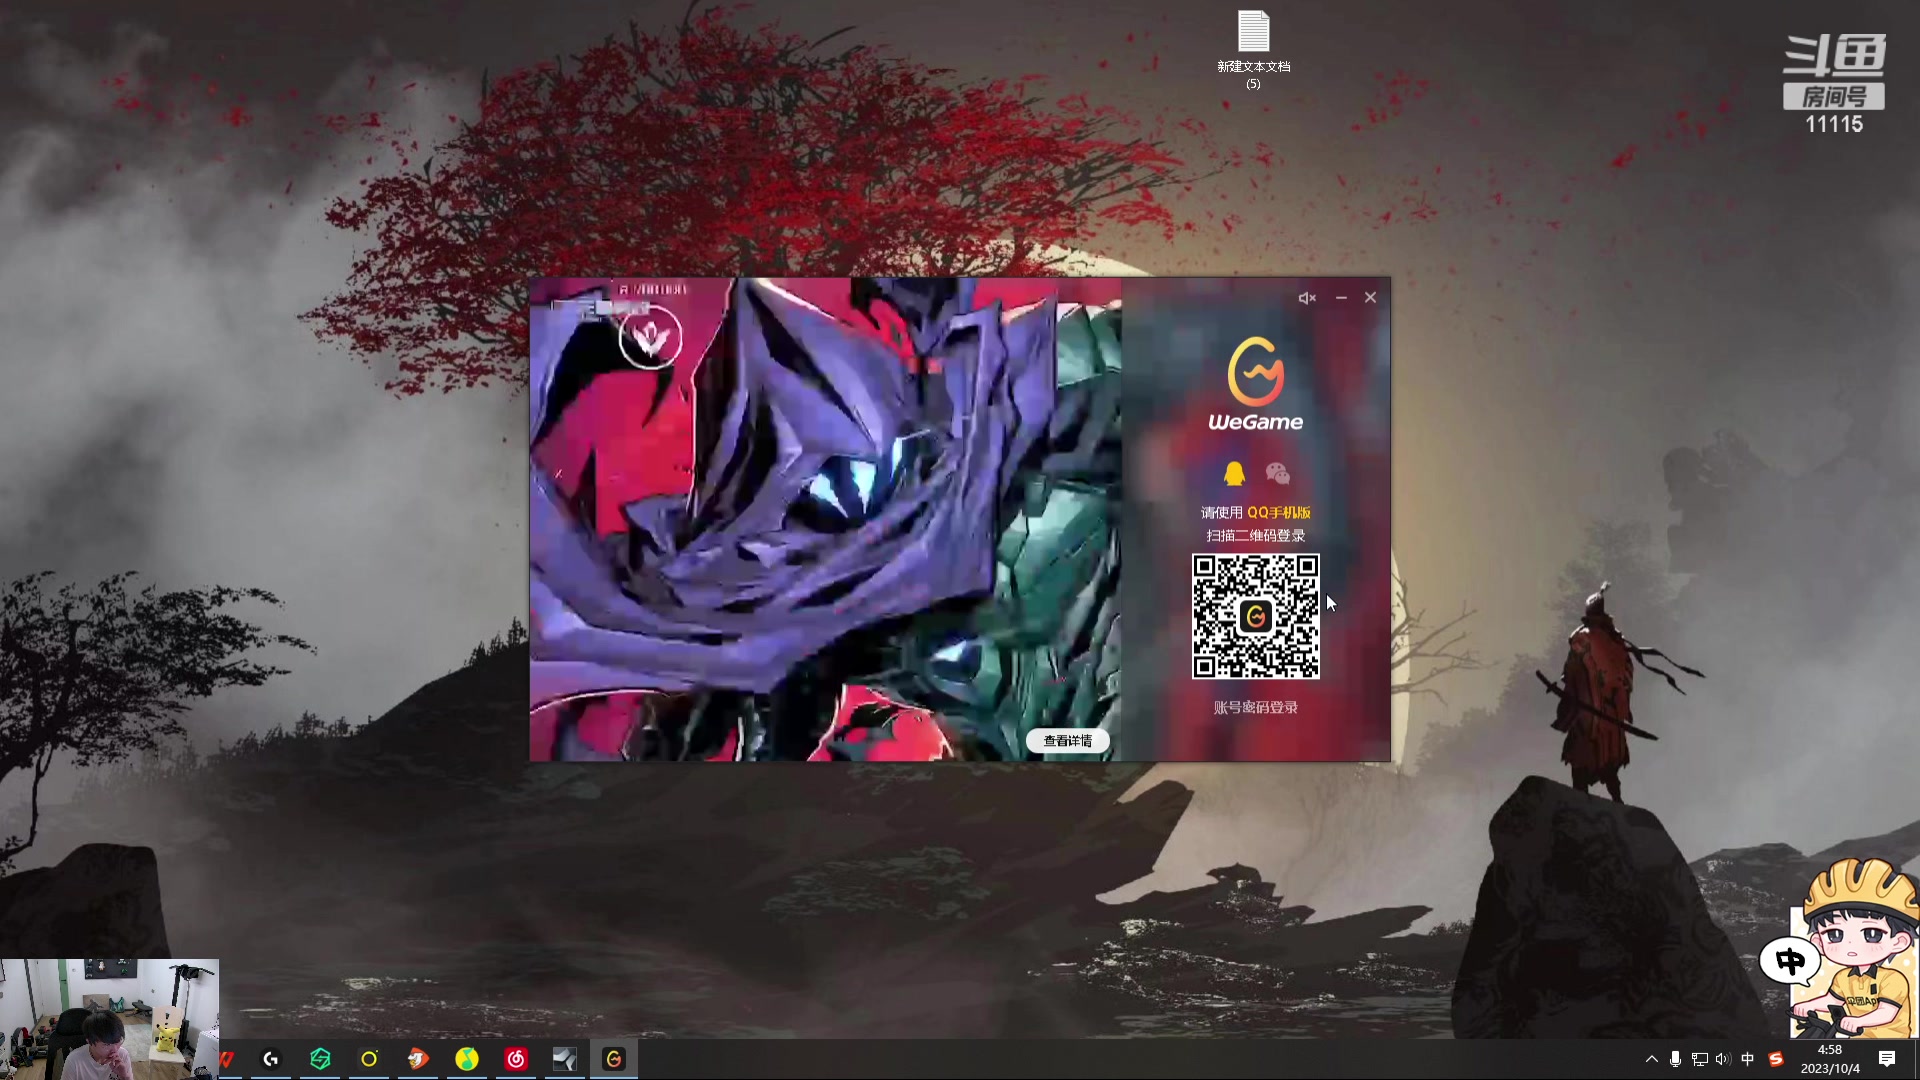Click the 中 speech bubble on mascot

1790,962
